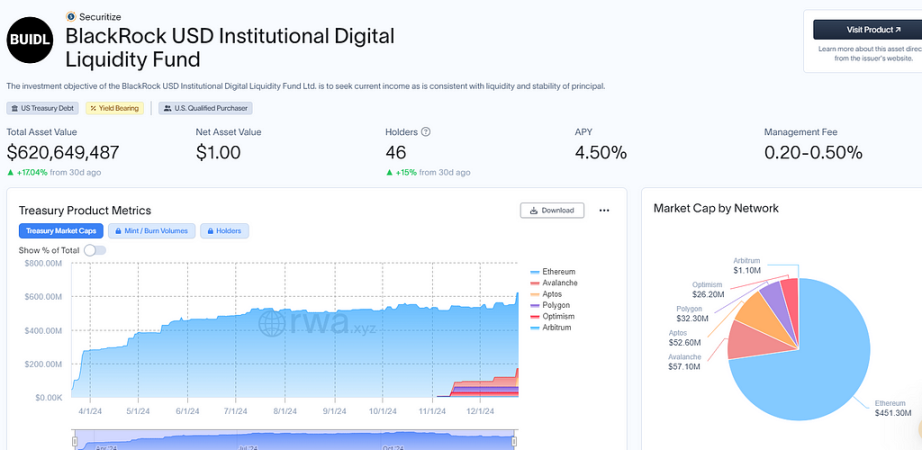Toggle Optimism series in chart legend
The width and height of the screenshot is (922, 450).
(x=552, y=316)
